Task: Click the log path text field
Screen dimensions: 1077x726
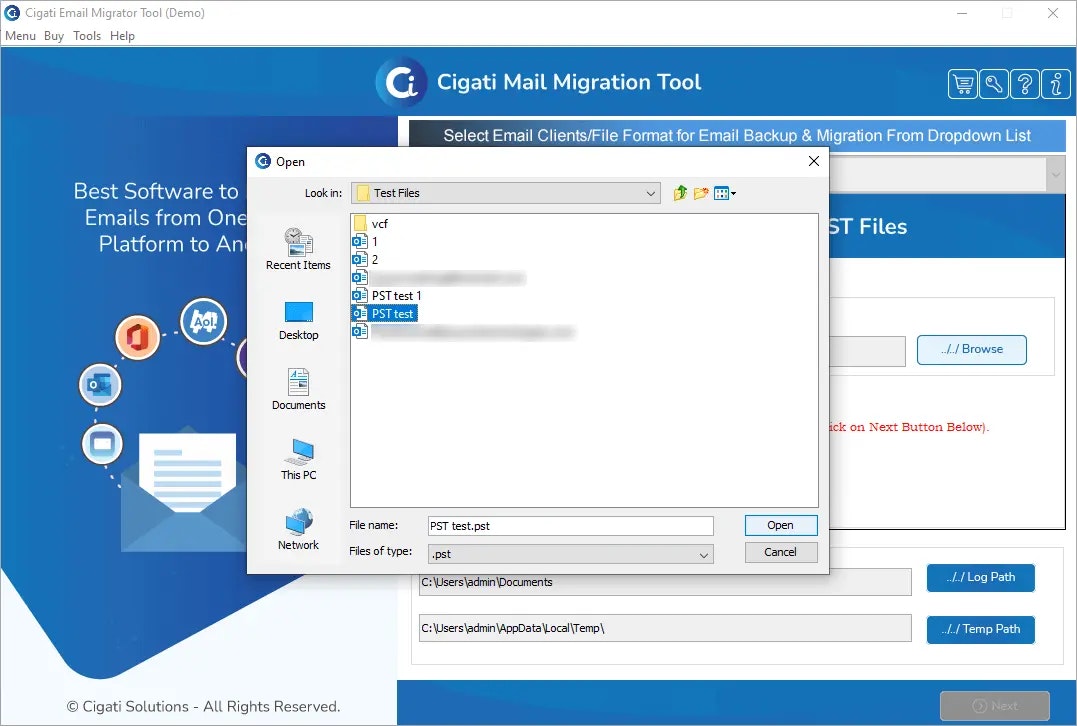Action: (x=665, y=582)
